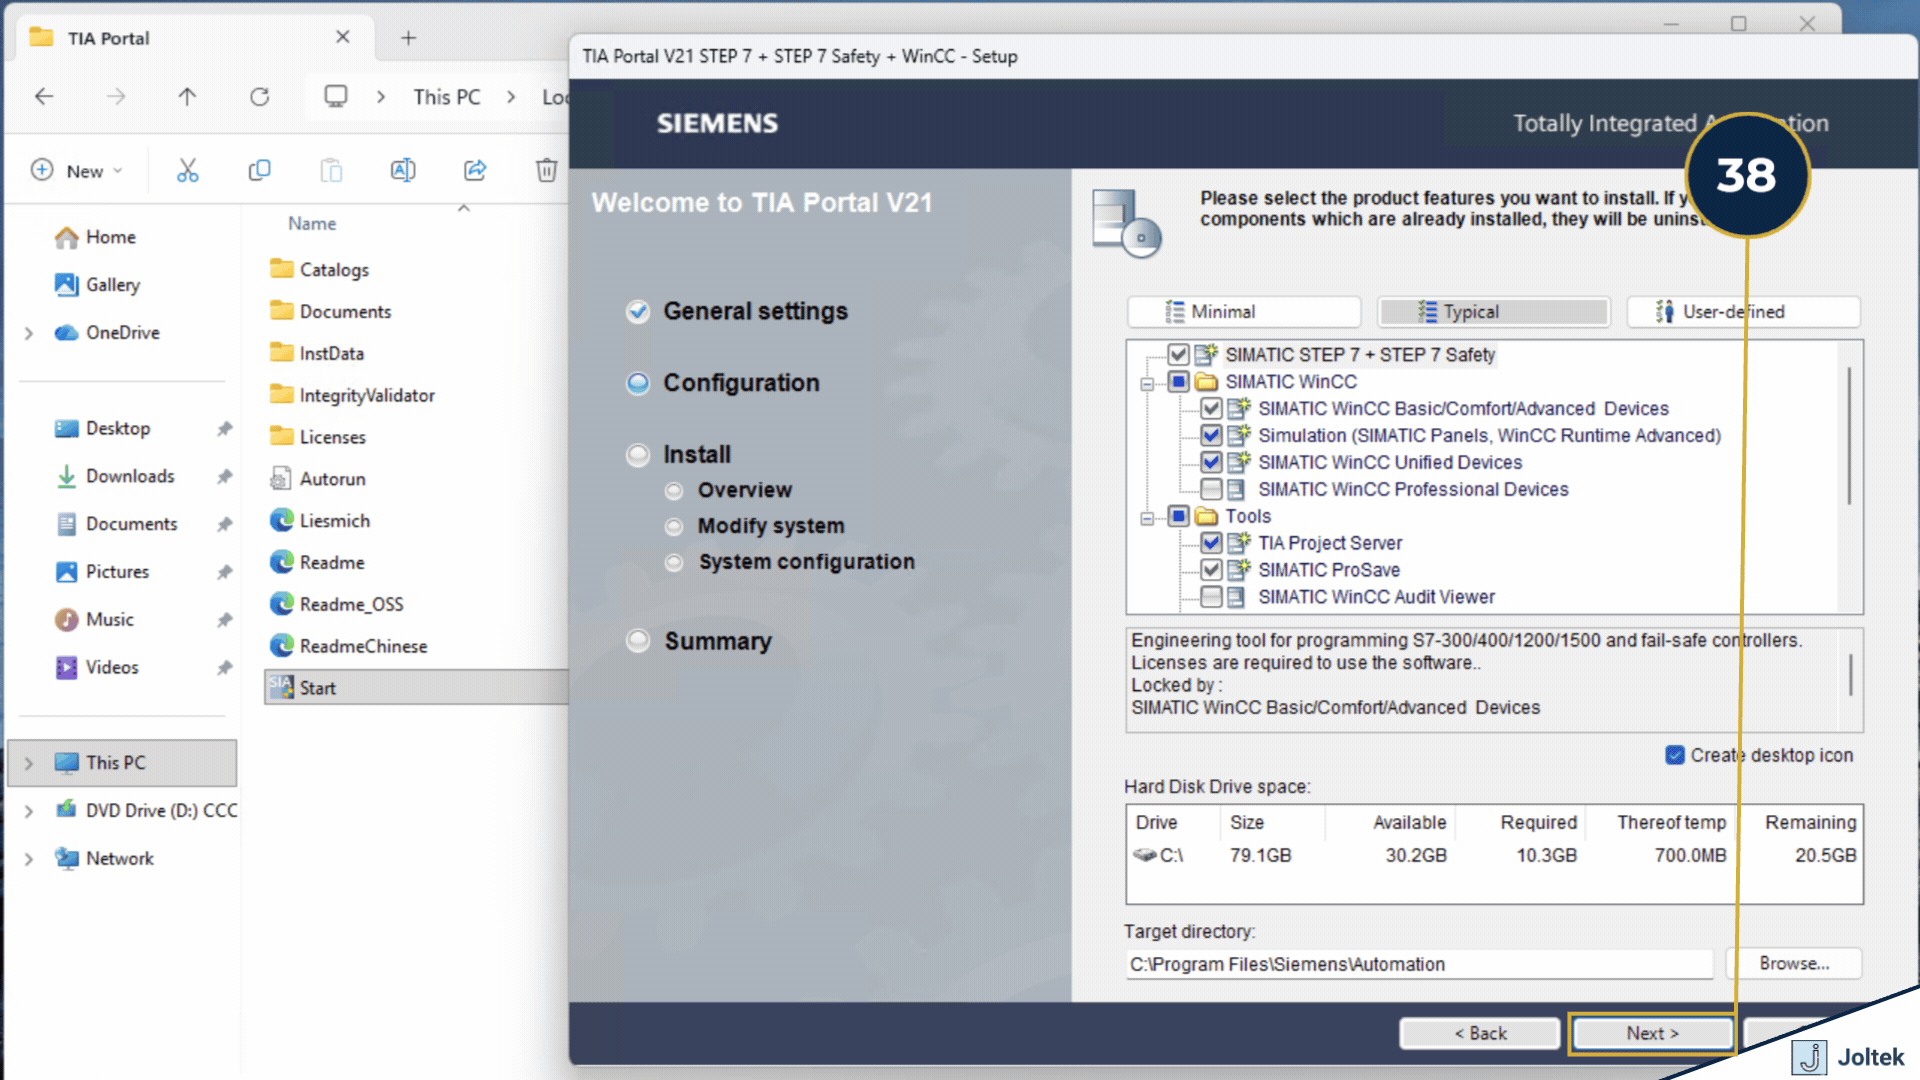Click the Target directory path field
Viewport: 1920px width, 1080px height.
(1418, 964)
